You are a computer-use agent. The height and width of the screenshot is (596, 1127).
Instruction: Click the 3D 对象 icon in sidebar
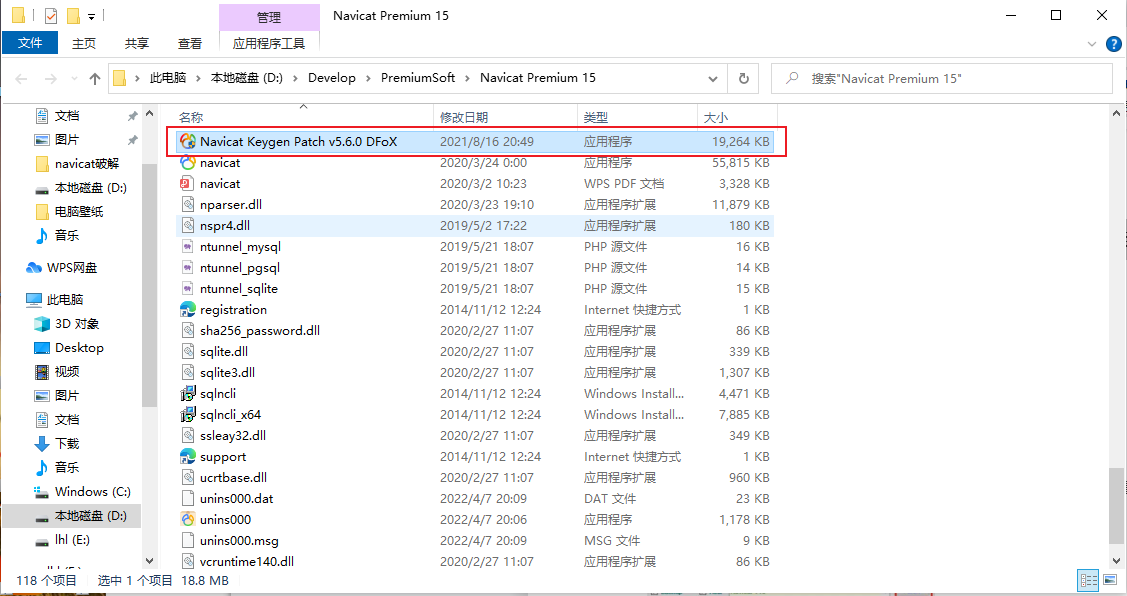click(42, 324)
